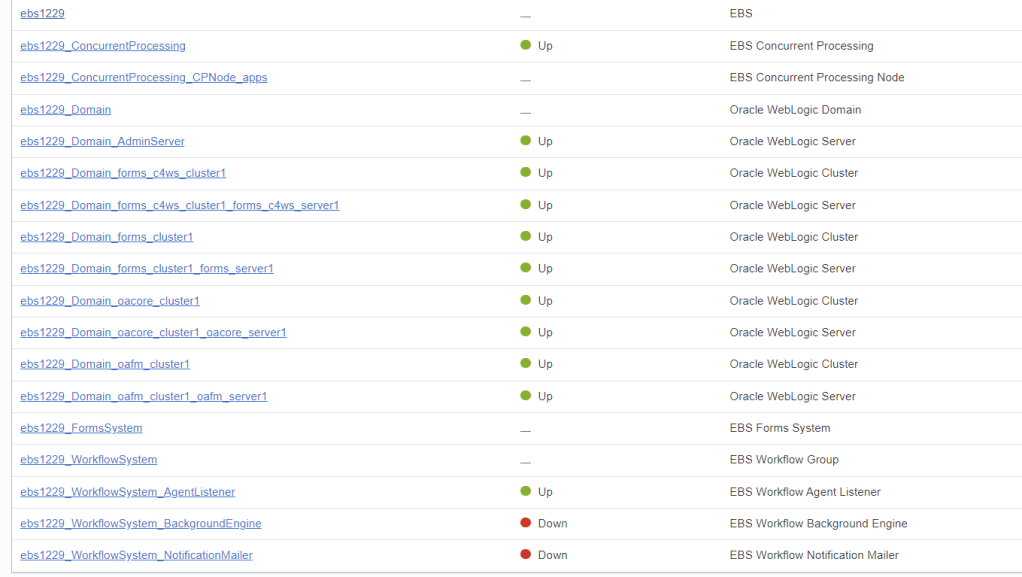Viewport: 1022px width, 577px height.
Task: Click red Down icon for NotificationMailer
Action: pos(525,555)
